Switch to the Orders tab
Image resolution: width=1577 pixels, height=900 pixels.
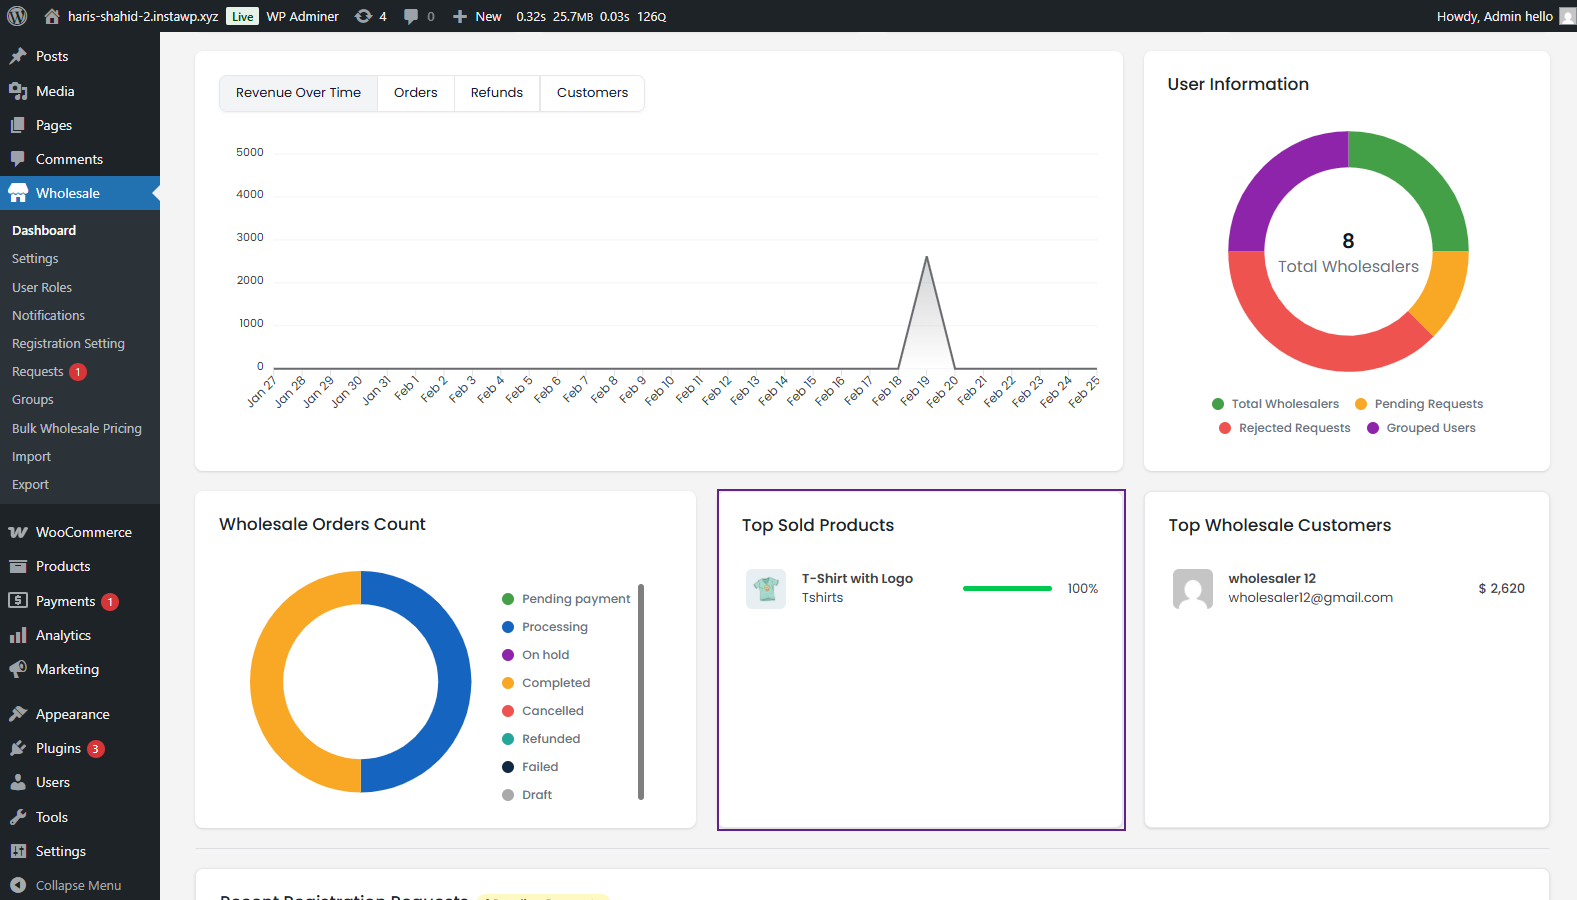click(415, 93)
